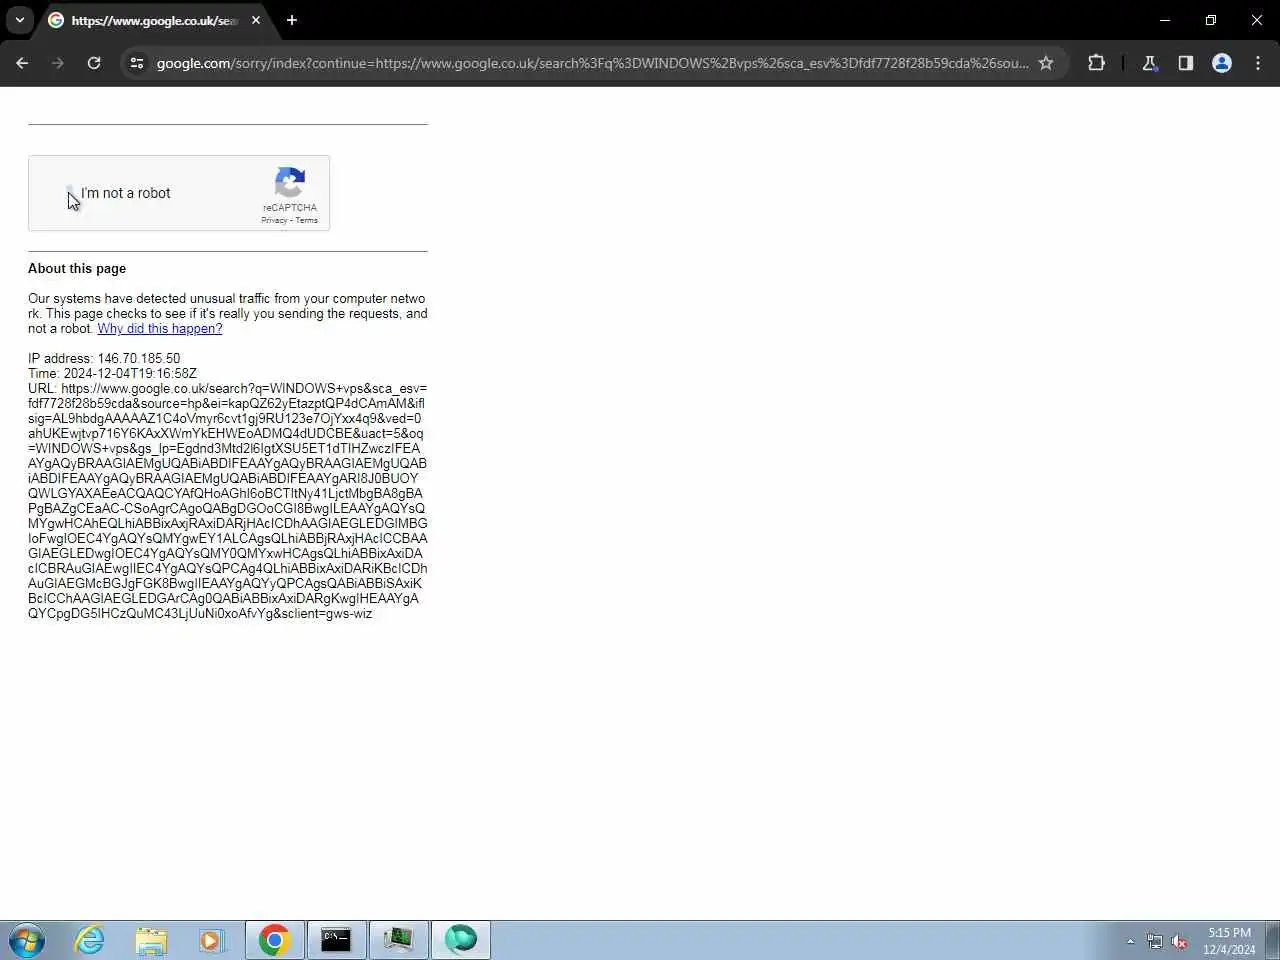The width and height of the screenshot is (1280, 960).
Task: Check the I'm not a robot checkbox
Action: tap(70, 192)
